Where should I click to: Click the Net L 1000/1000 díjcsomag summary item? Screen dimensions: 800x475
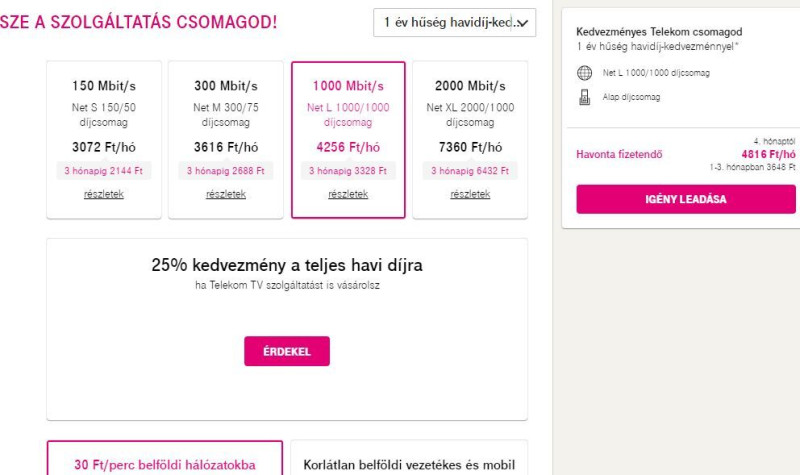click(656, 73)
